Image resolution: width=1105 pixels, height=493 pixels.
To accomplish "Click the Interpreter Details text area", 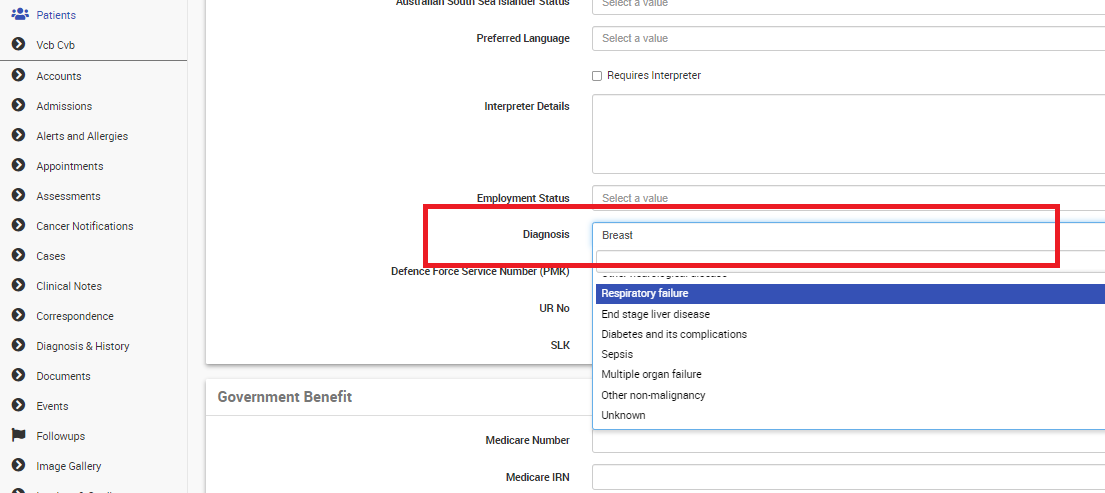I will pos(848,134).
